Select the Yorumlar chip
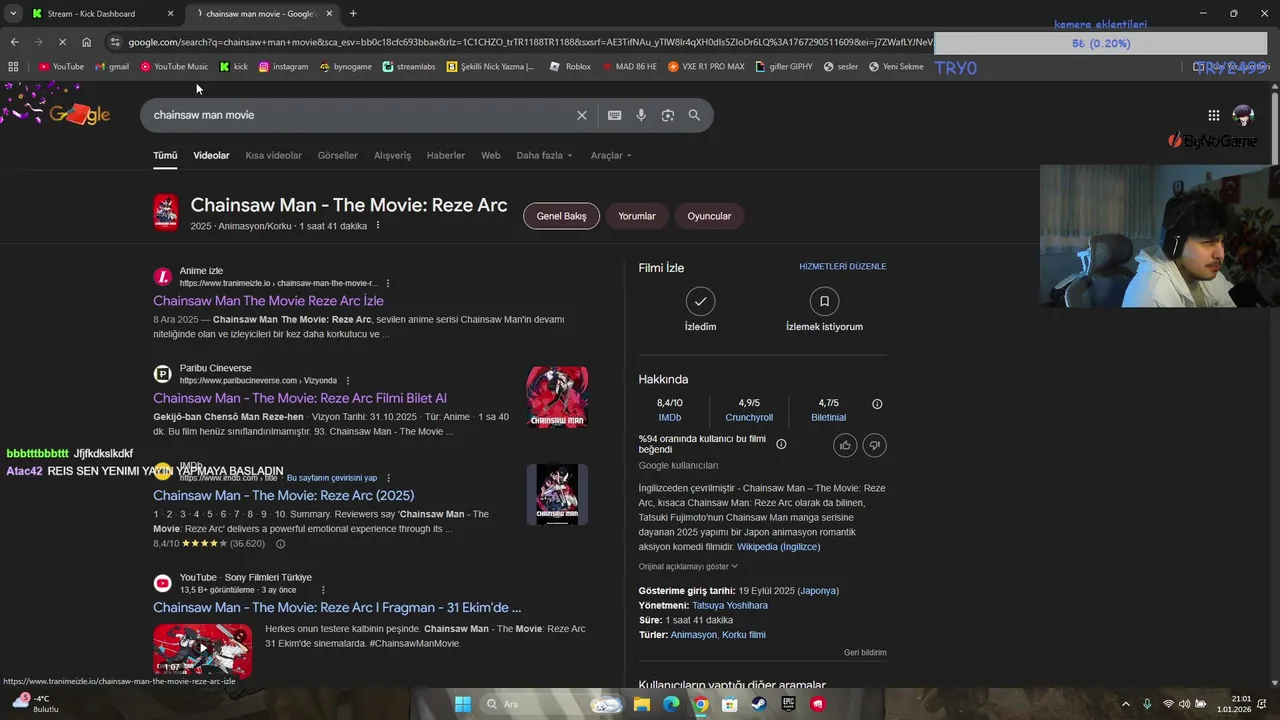This screenshot has height=720, width=1280. [637, 216]
